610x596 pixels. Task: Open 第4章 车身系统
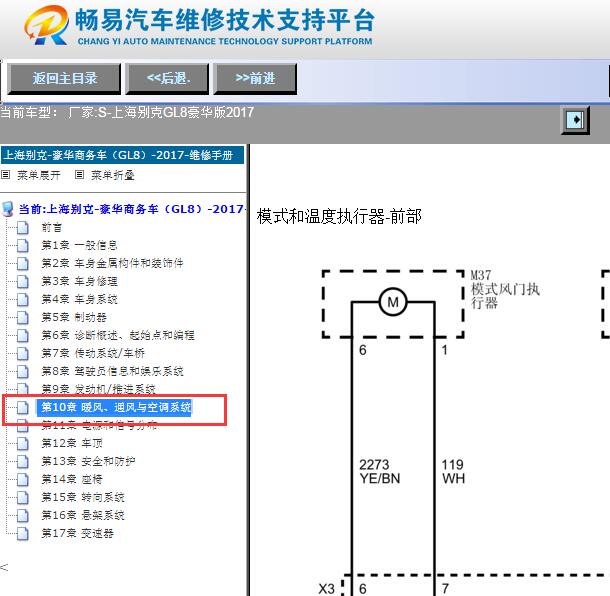tap(79, 299)
